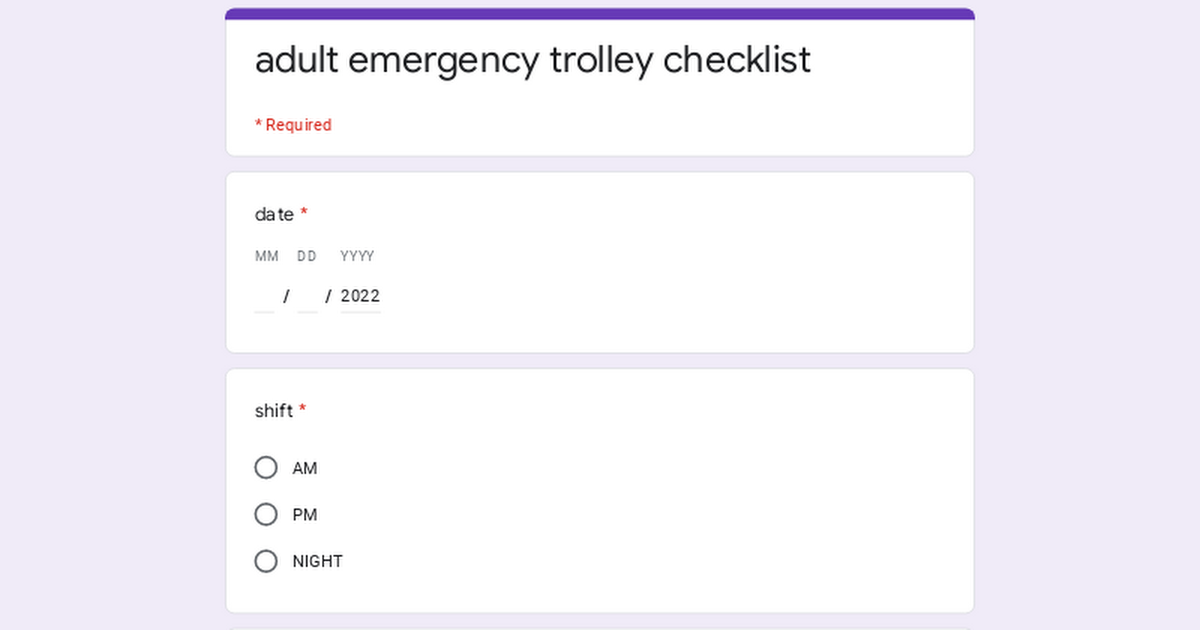Click the 'YYYY' caption above year field

tap(357, 257)
